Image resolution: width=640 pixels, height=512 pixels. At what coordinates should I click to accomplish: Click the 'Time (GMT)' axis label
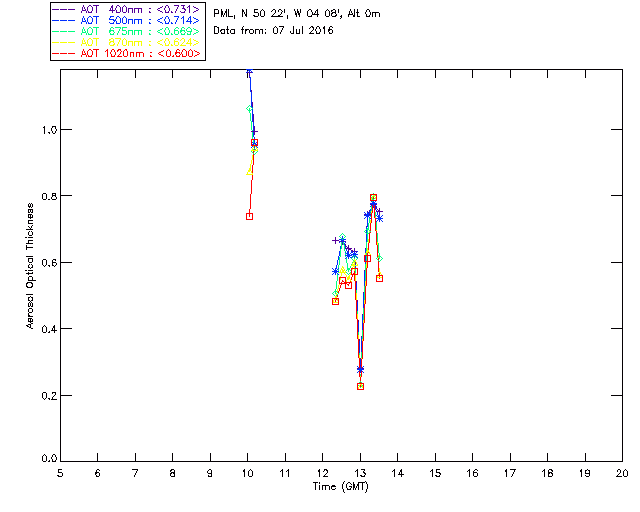(340, 487)
